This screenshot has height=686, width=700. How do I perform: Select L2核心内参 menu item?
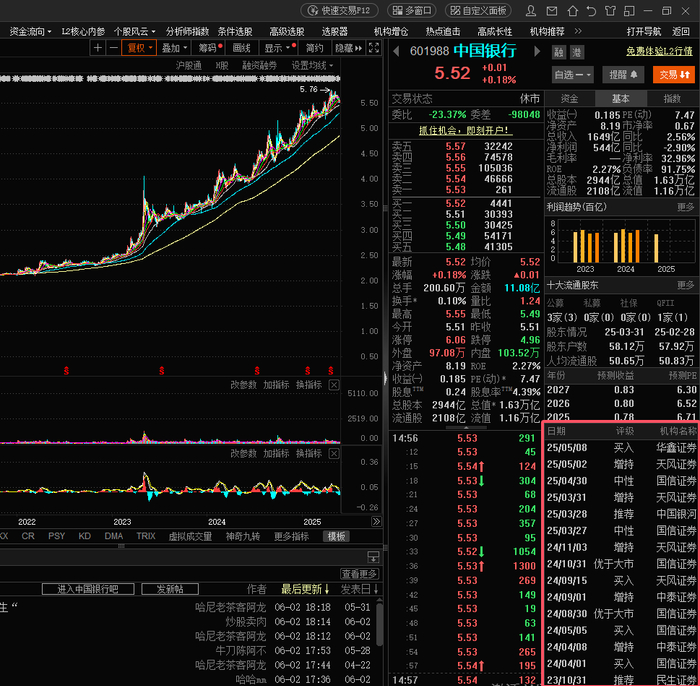click(x=83, y=32)
